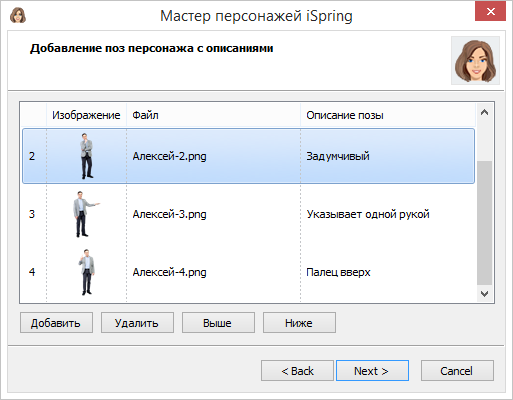Click the vertical scrollbar thumb

(x=484, y=223)
